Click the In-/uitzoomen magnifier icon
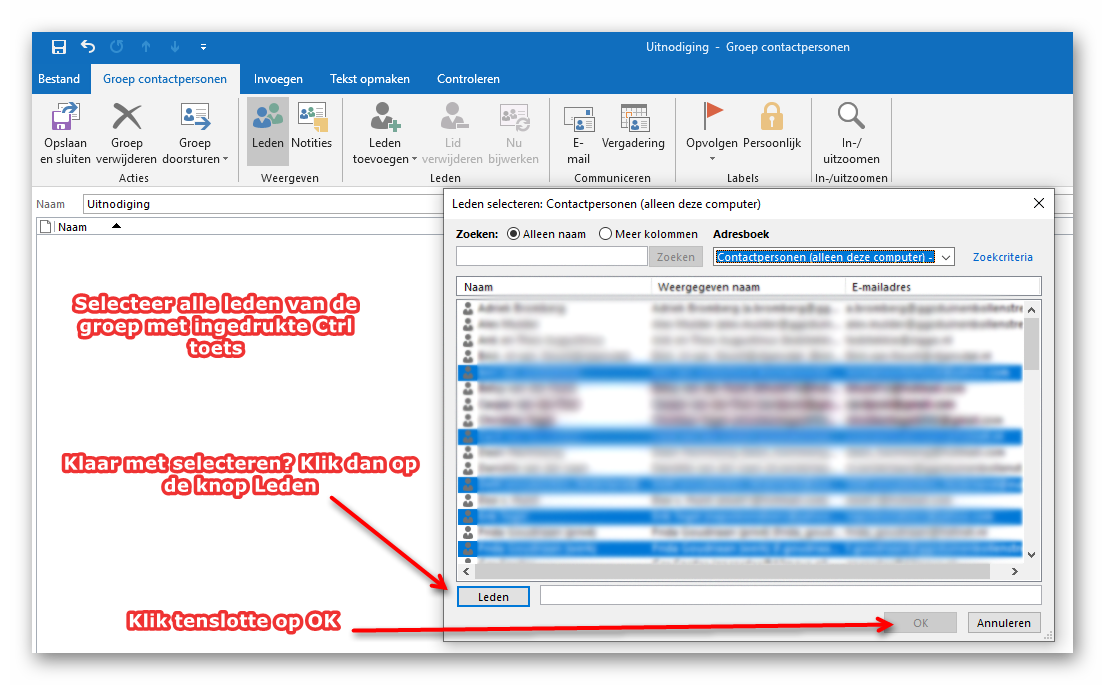Image resolution: width=1105 pixels, height=685 pixels. pyautogui.click(x=851, y=118)
